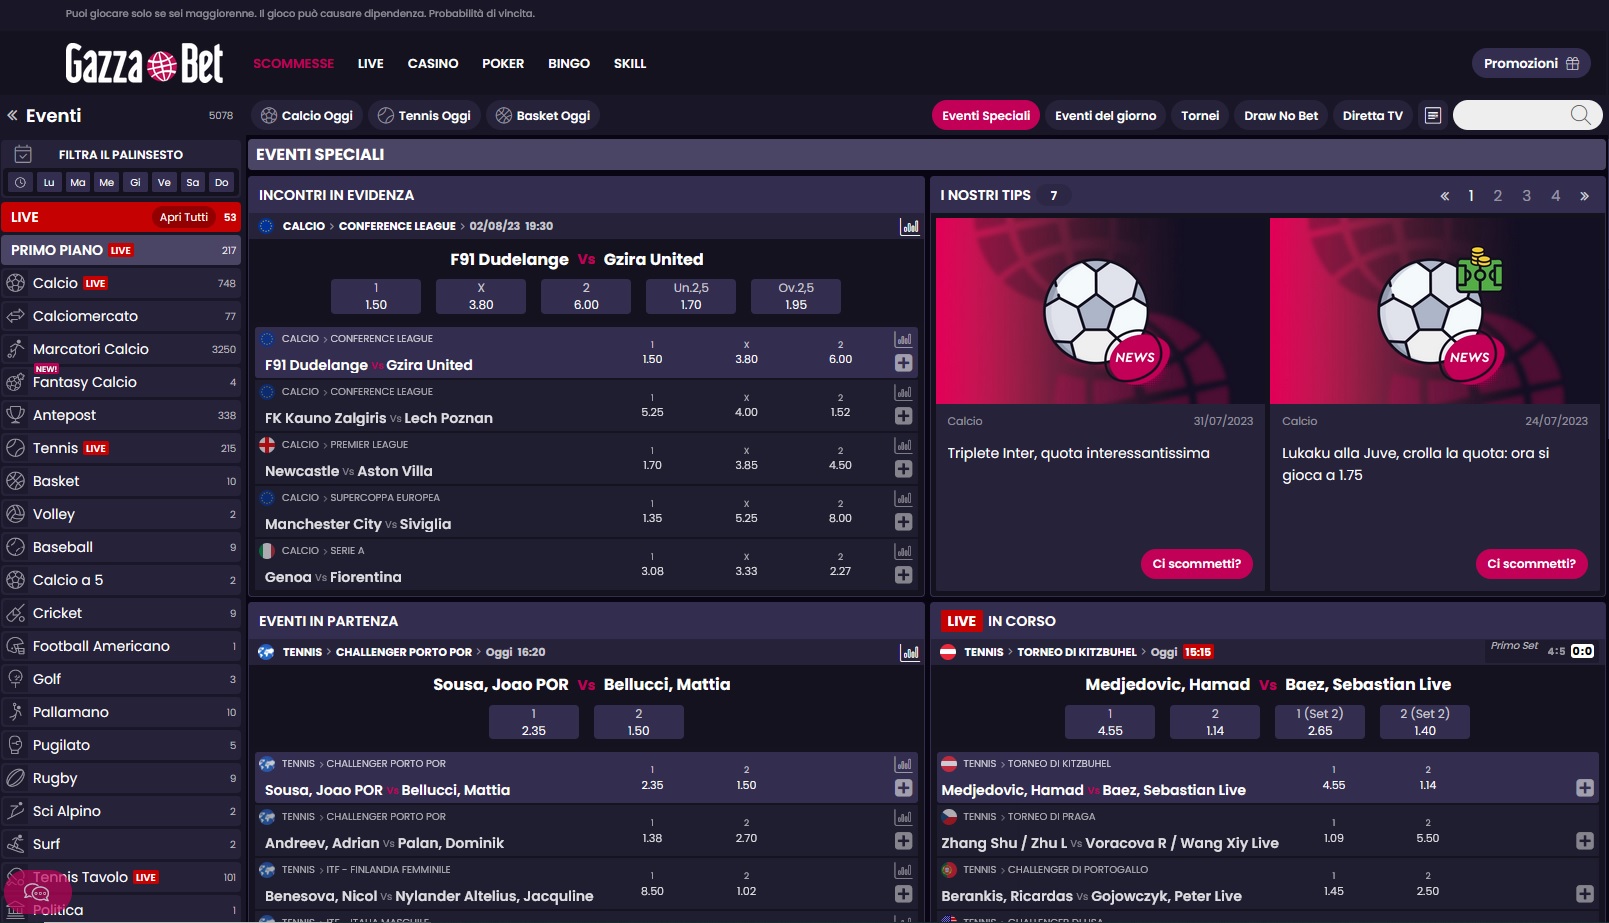Expand more markets for Manchester City row
Image resolution: width=1609 pixels, height=923 pixels.
click(903, 522)
